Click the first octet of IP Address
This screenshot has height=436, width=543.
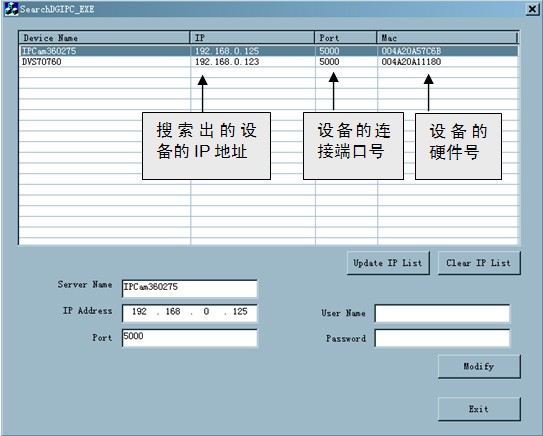pos(139,312)
